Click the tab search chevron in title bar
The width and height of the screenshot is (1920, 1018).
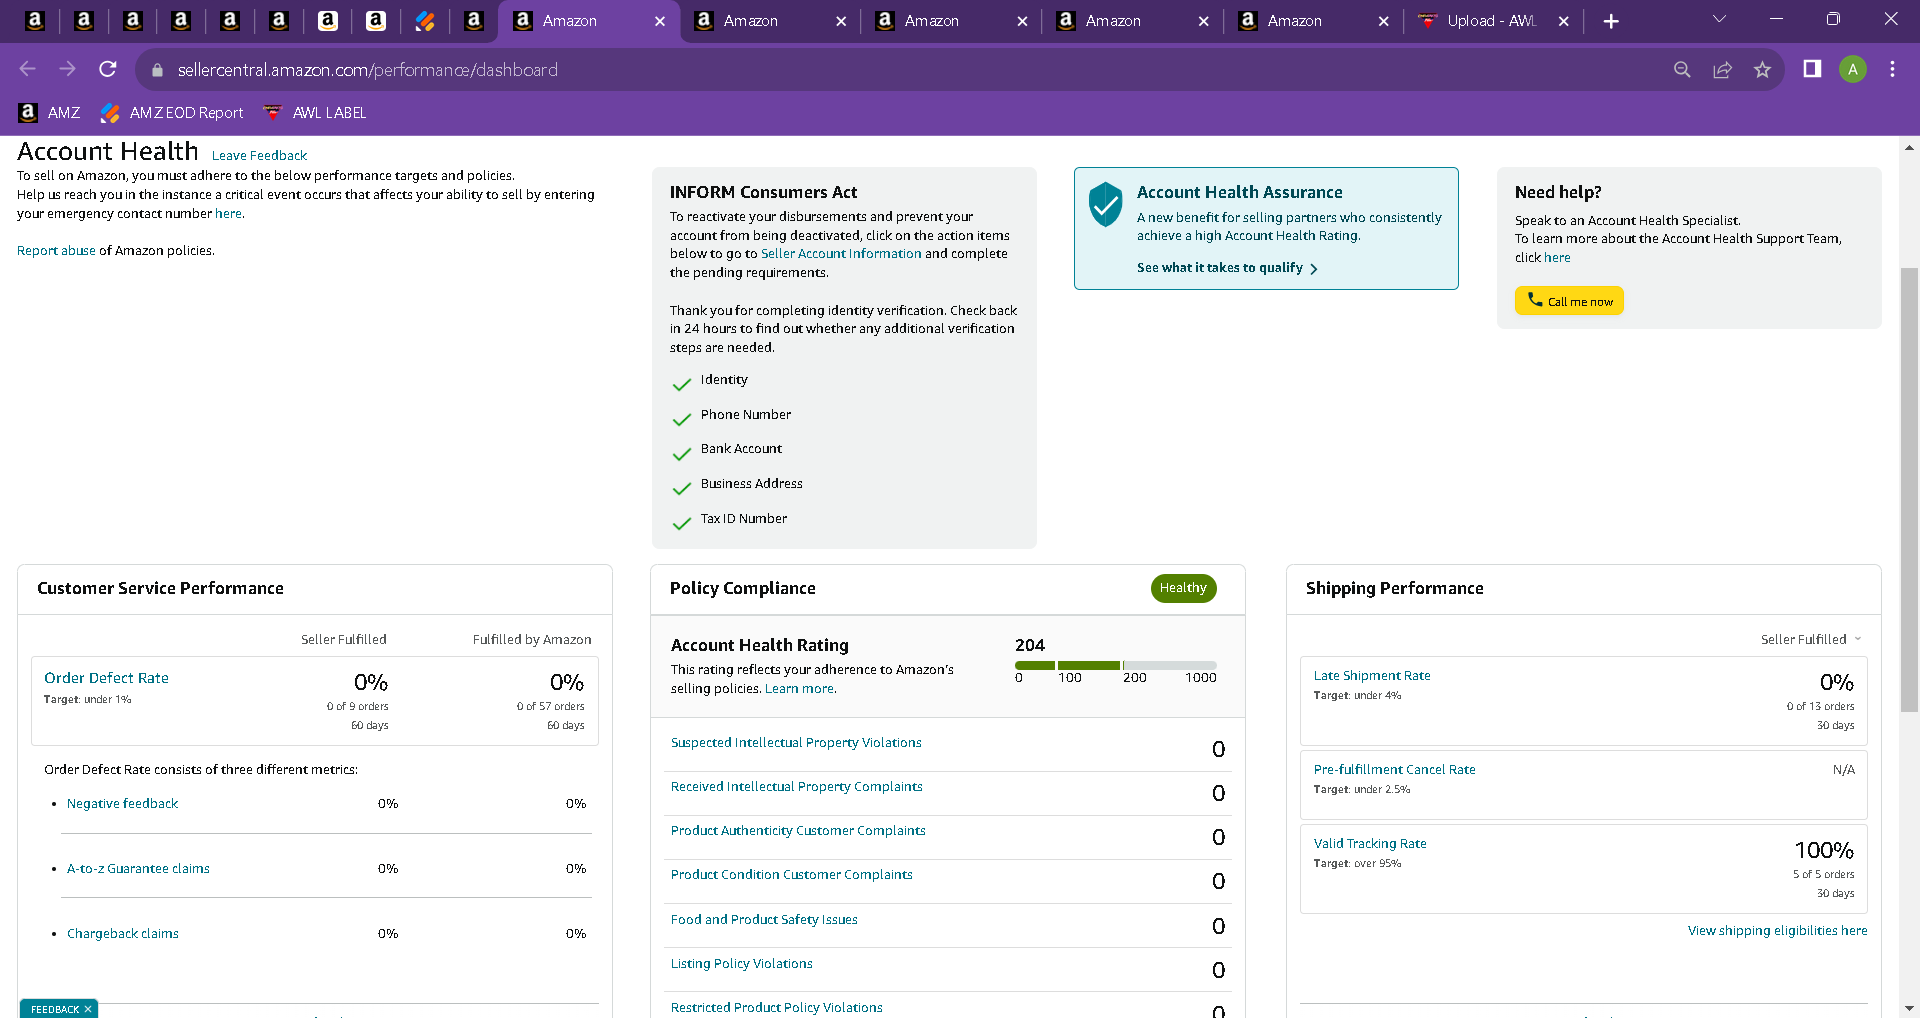click(x=1719, y=19)
